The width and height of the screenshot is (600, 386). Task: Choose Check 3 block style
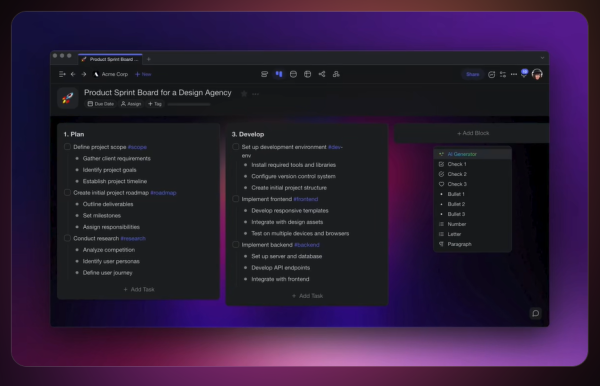(x=473, y=184)
